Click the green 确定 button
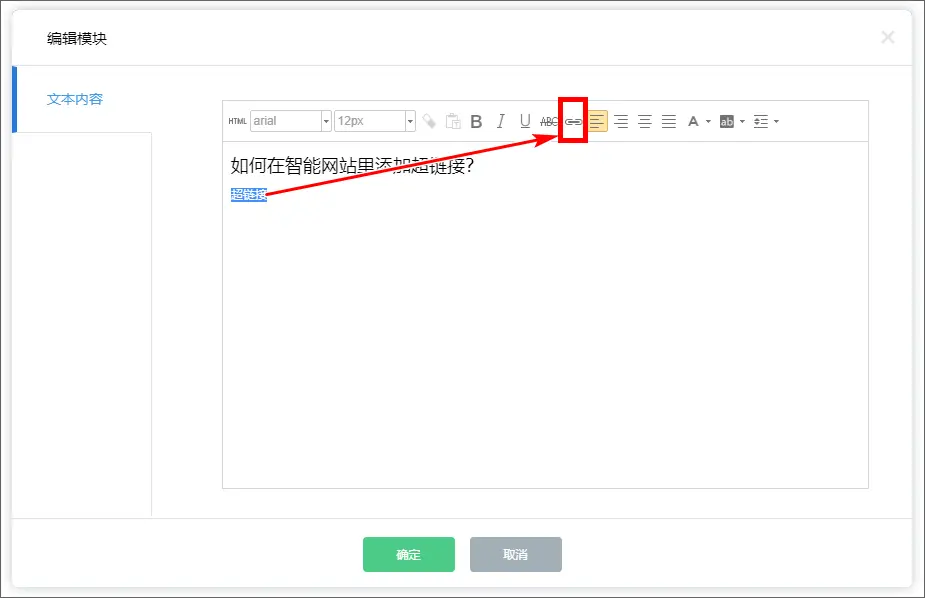 coord(408,554)
